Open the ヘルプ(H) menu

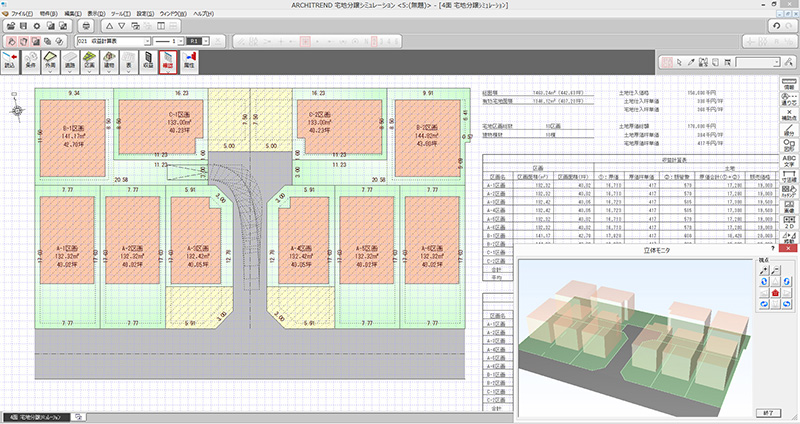click(203, 14)
